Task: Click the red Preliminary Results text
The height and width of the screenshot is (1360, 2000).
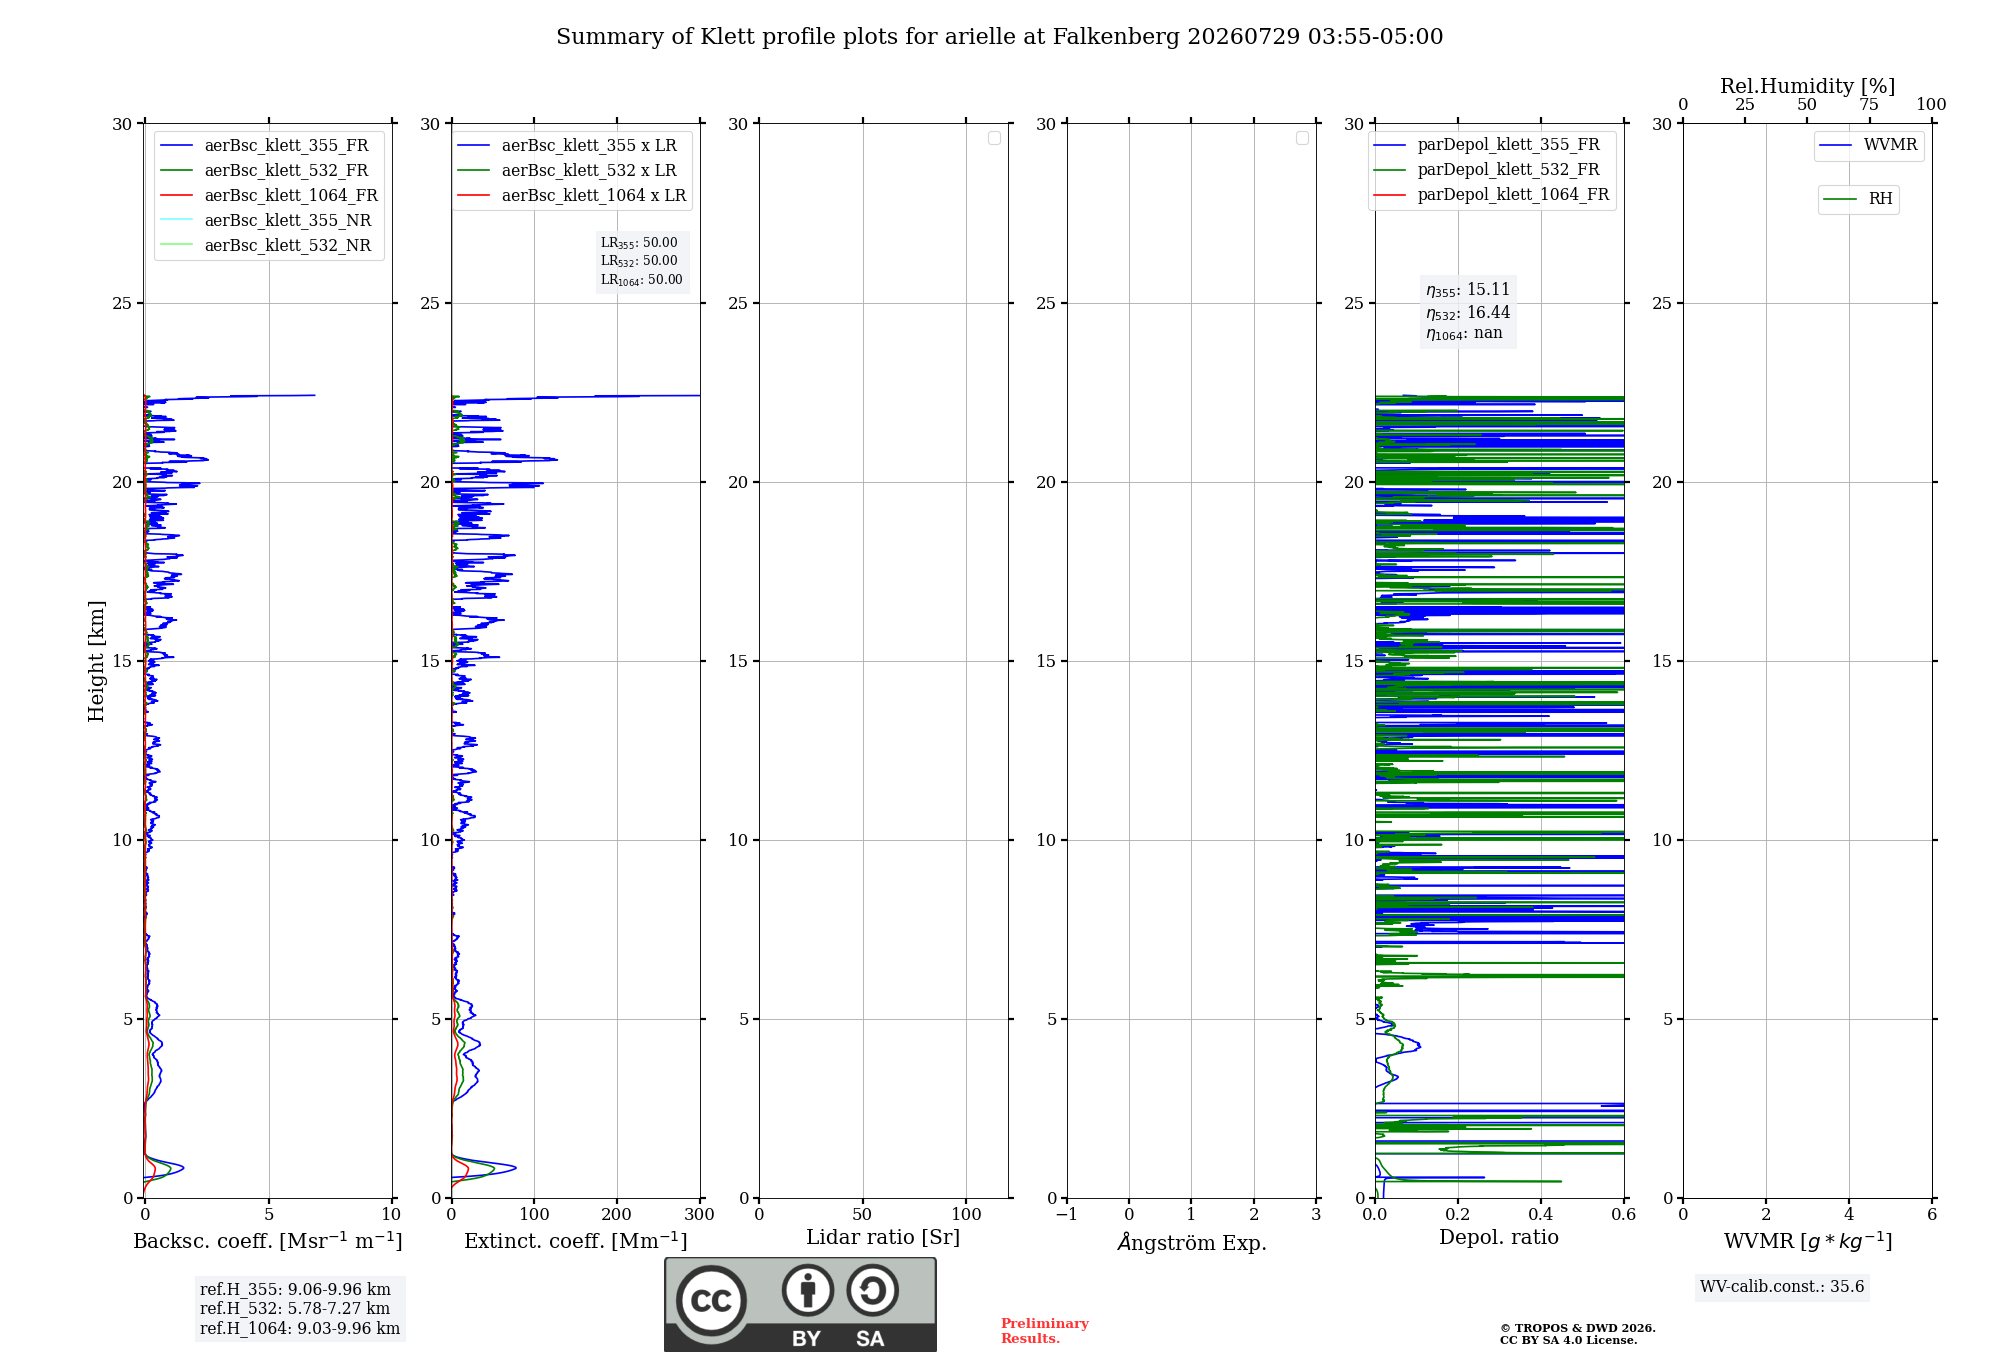Action: (1045, 1331)
